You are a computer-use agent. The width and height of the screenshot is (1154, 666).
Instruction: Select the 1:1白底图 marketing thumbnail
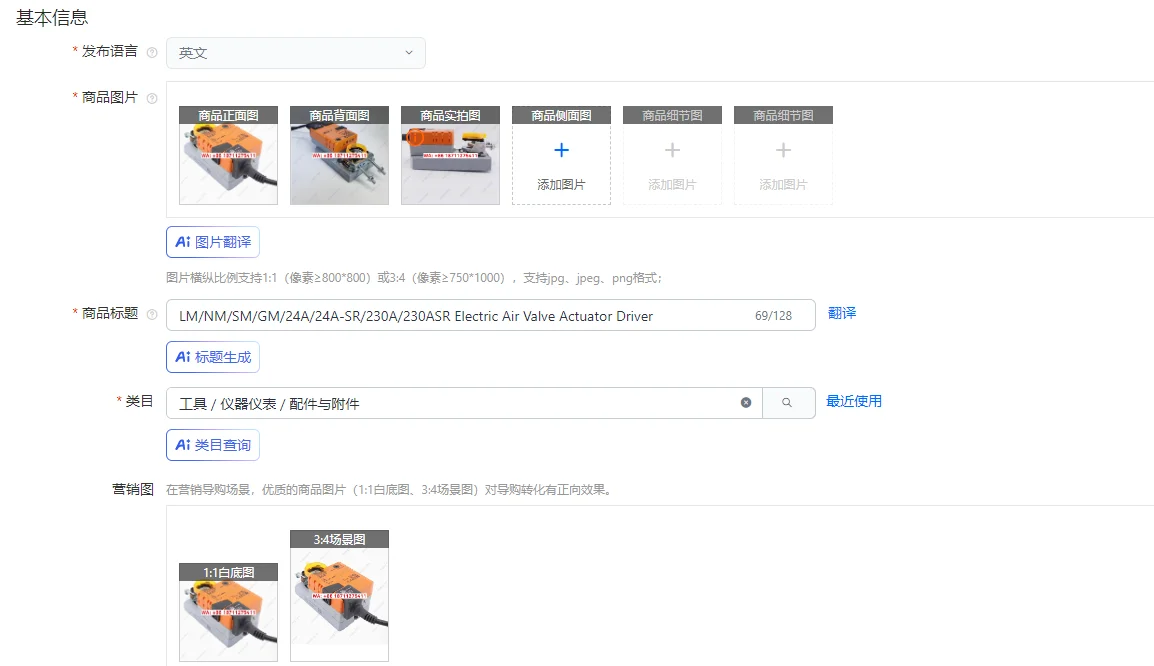coord(228,612)
